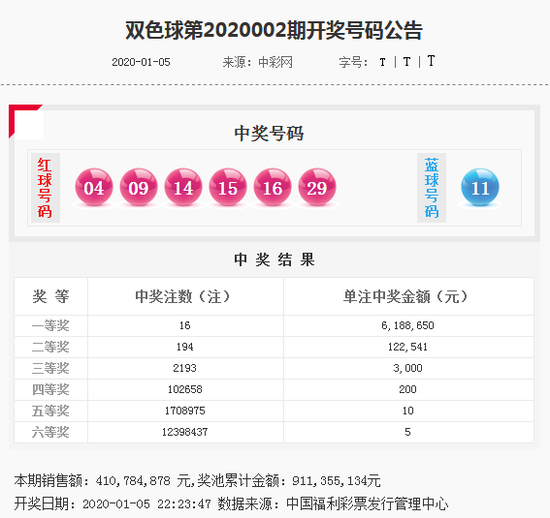Click the 中奖号码 section heading
Image resolution: width=550 pixels, height=518 pixels.
[269, 133]
